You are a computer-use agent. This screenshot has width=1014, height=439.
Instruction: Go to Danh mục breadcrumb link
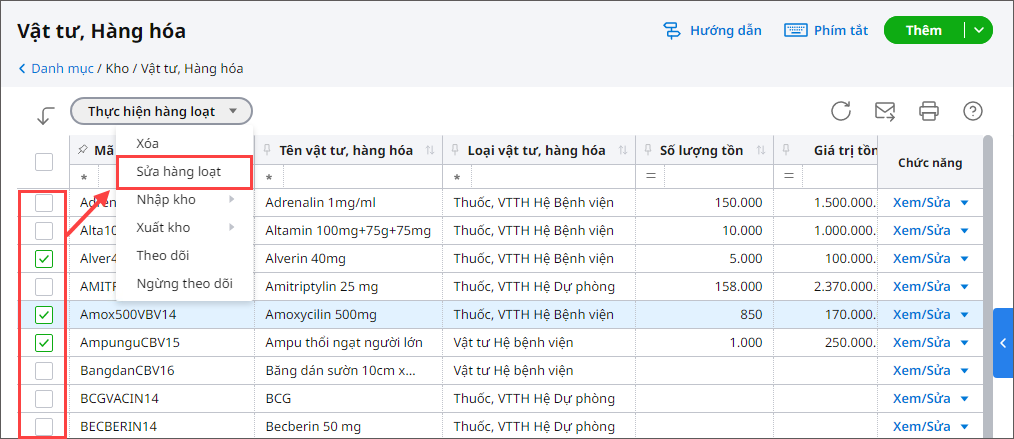(x=62, y=69)
